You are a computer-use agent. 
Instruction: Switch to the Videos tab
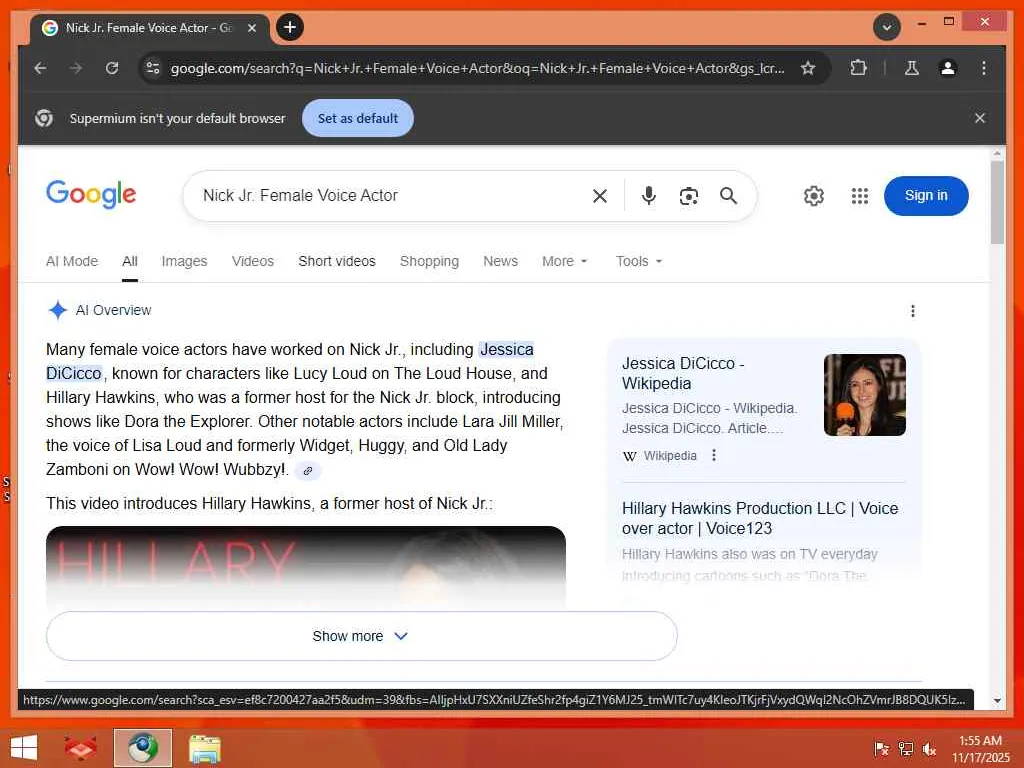253,261
